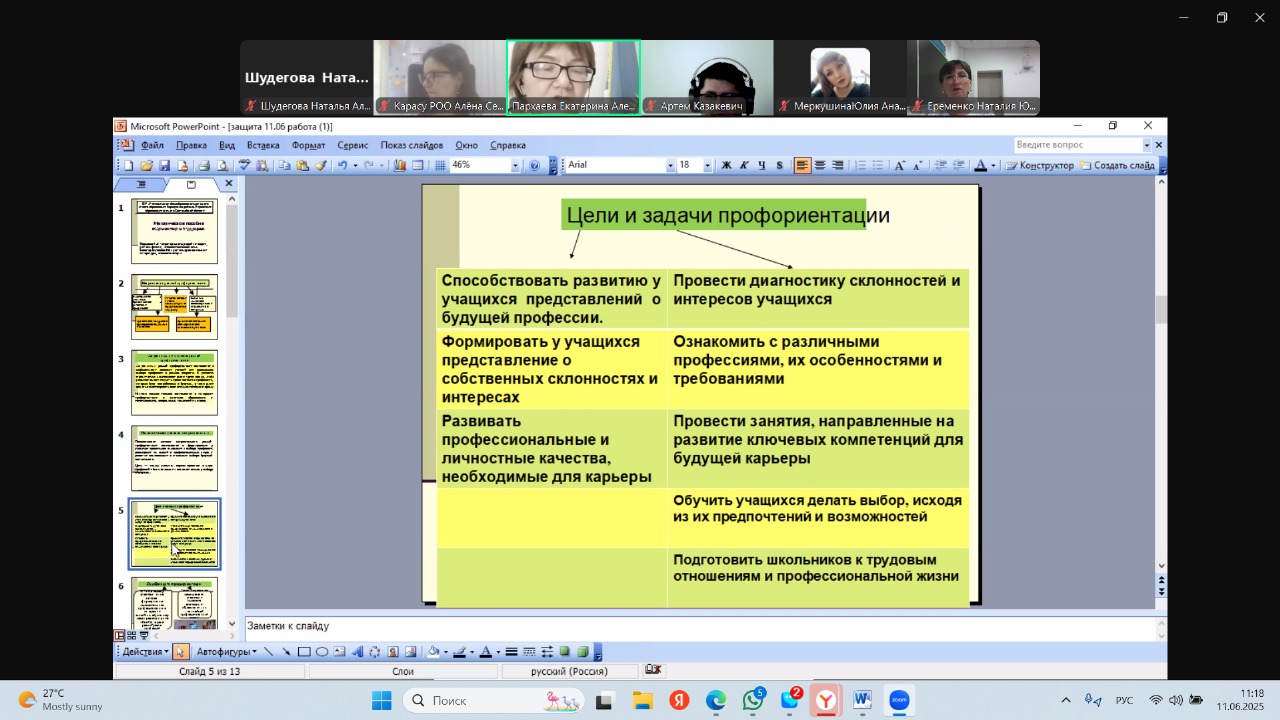Select the Rectangle drawing tool
This screenshot has width=1280, height=720.
click(304, 652)
